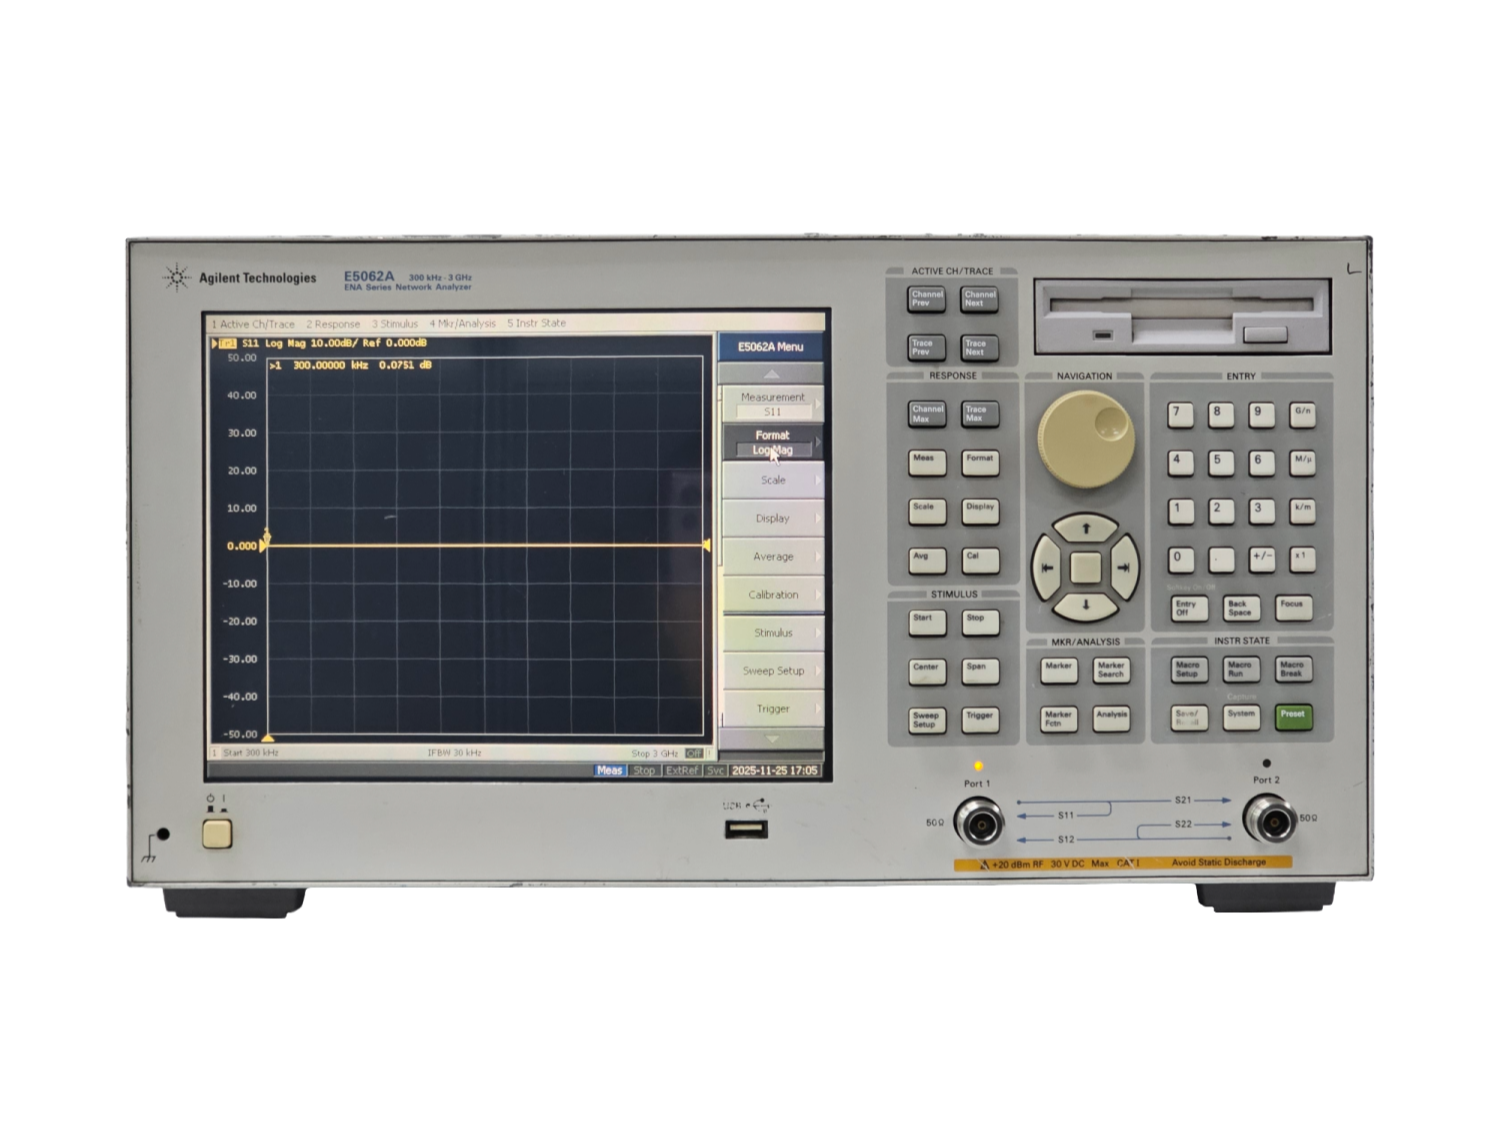This screenshot has width=1500, height=1125.
Task: Click the 'Start 300 kHz' readout
Action: (250, 753)
